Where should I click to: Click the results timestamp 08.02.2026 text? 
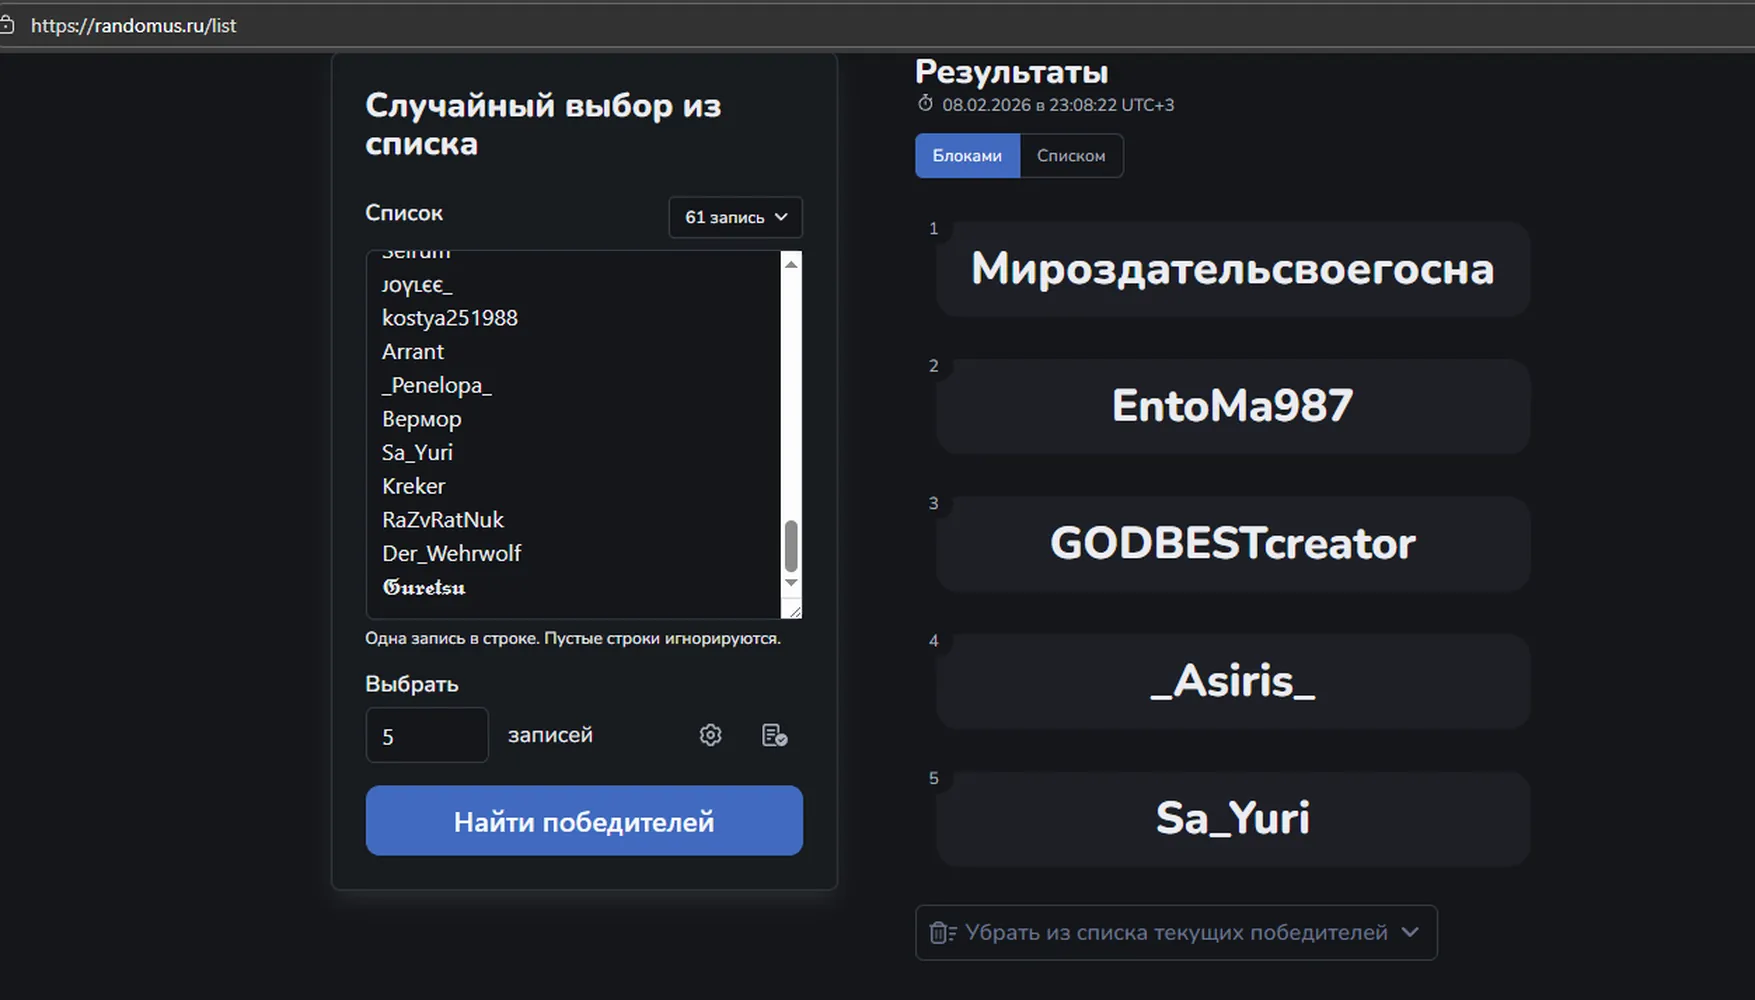(1058, 105)
